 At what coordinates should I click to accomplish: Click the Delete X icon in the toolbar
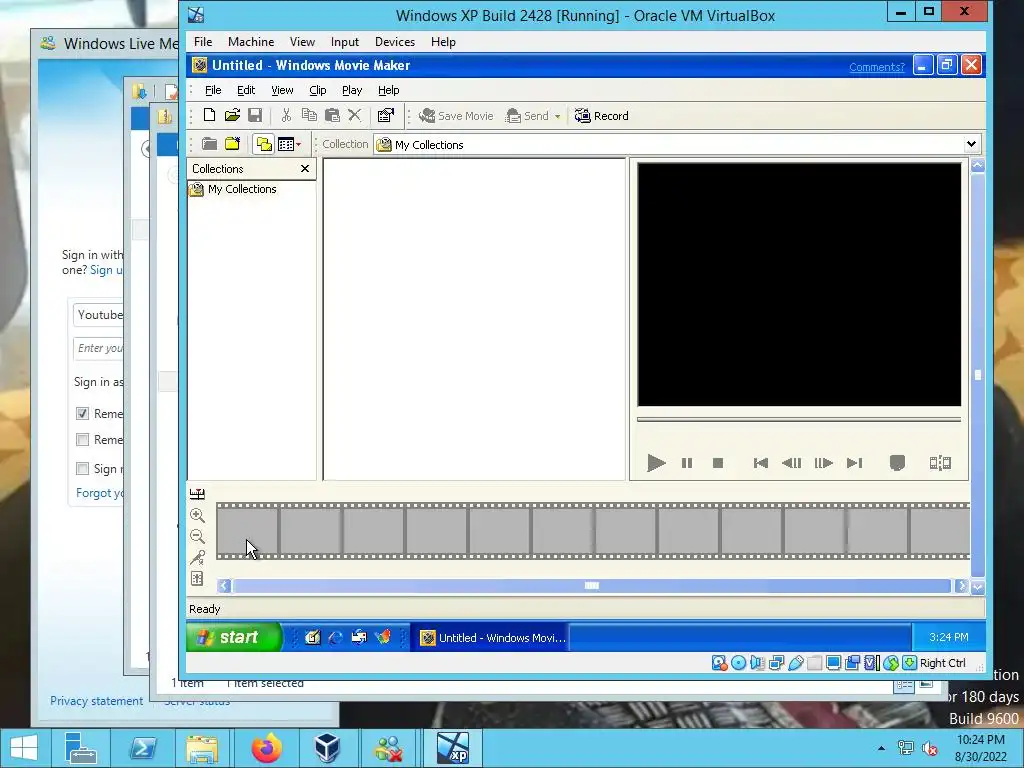(x=355, y=116)
